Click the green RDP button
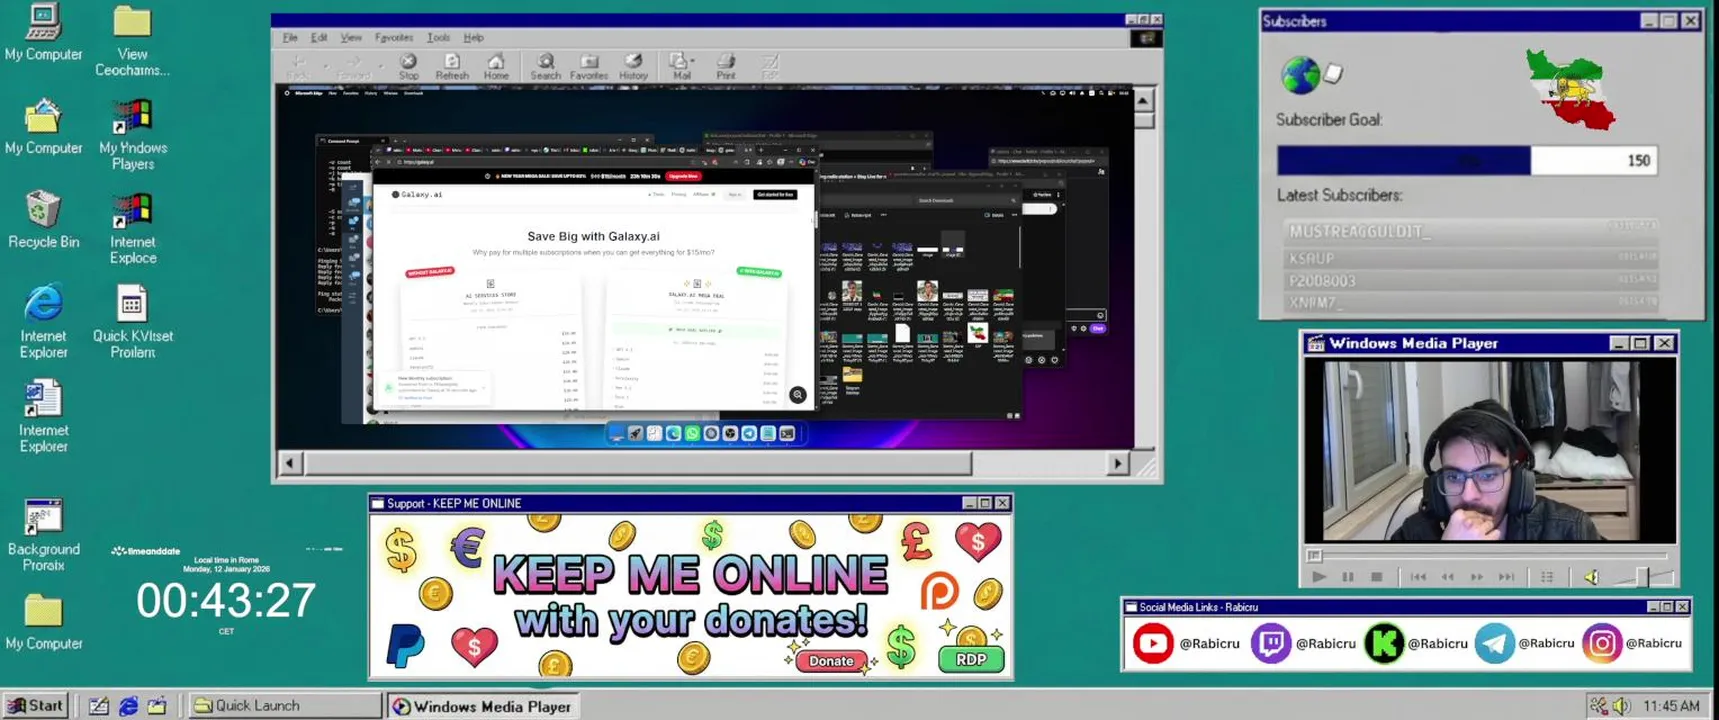1719x720 pixels. (x=971, y=659)
